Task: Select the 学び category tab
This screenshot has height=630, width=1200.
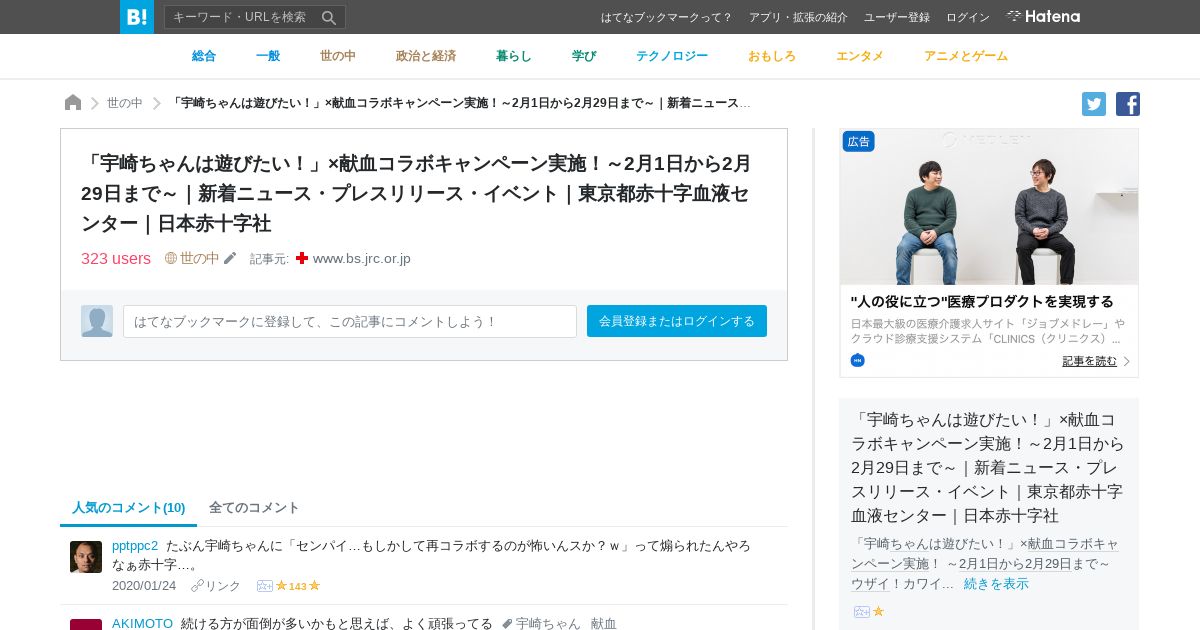Action: pos(584,56)
